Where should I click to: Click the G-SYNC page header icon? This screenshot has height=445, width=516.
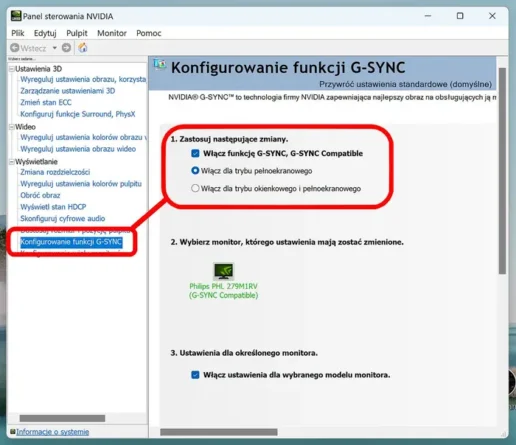(x=160, y=65)
